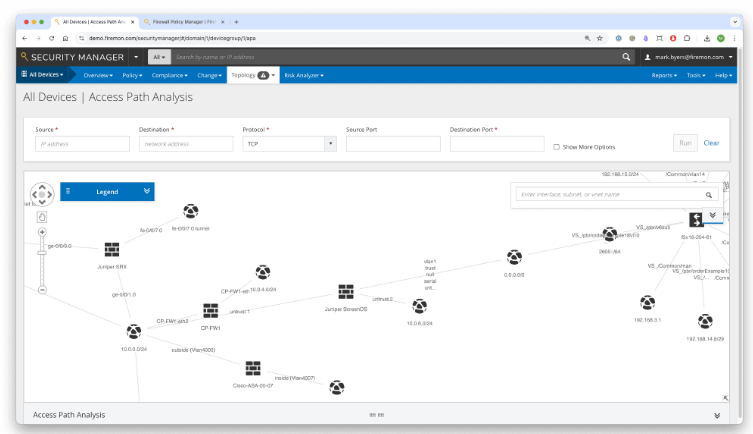Viewport: 753px width, 434px height.
Task: Click the bottom panel resize grip handle
Action: click(x=376, y=415)
